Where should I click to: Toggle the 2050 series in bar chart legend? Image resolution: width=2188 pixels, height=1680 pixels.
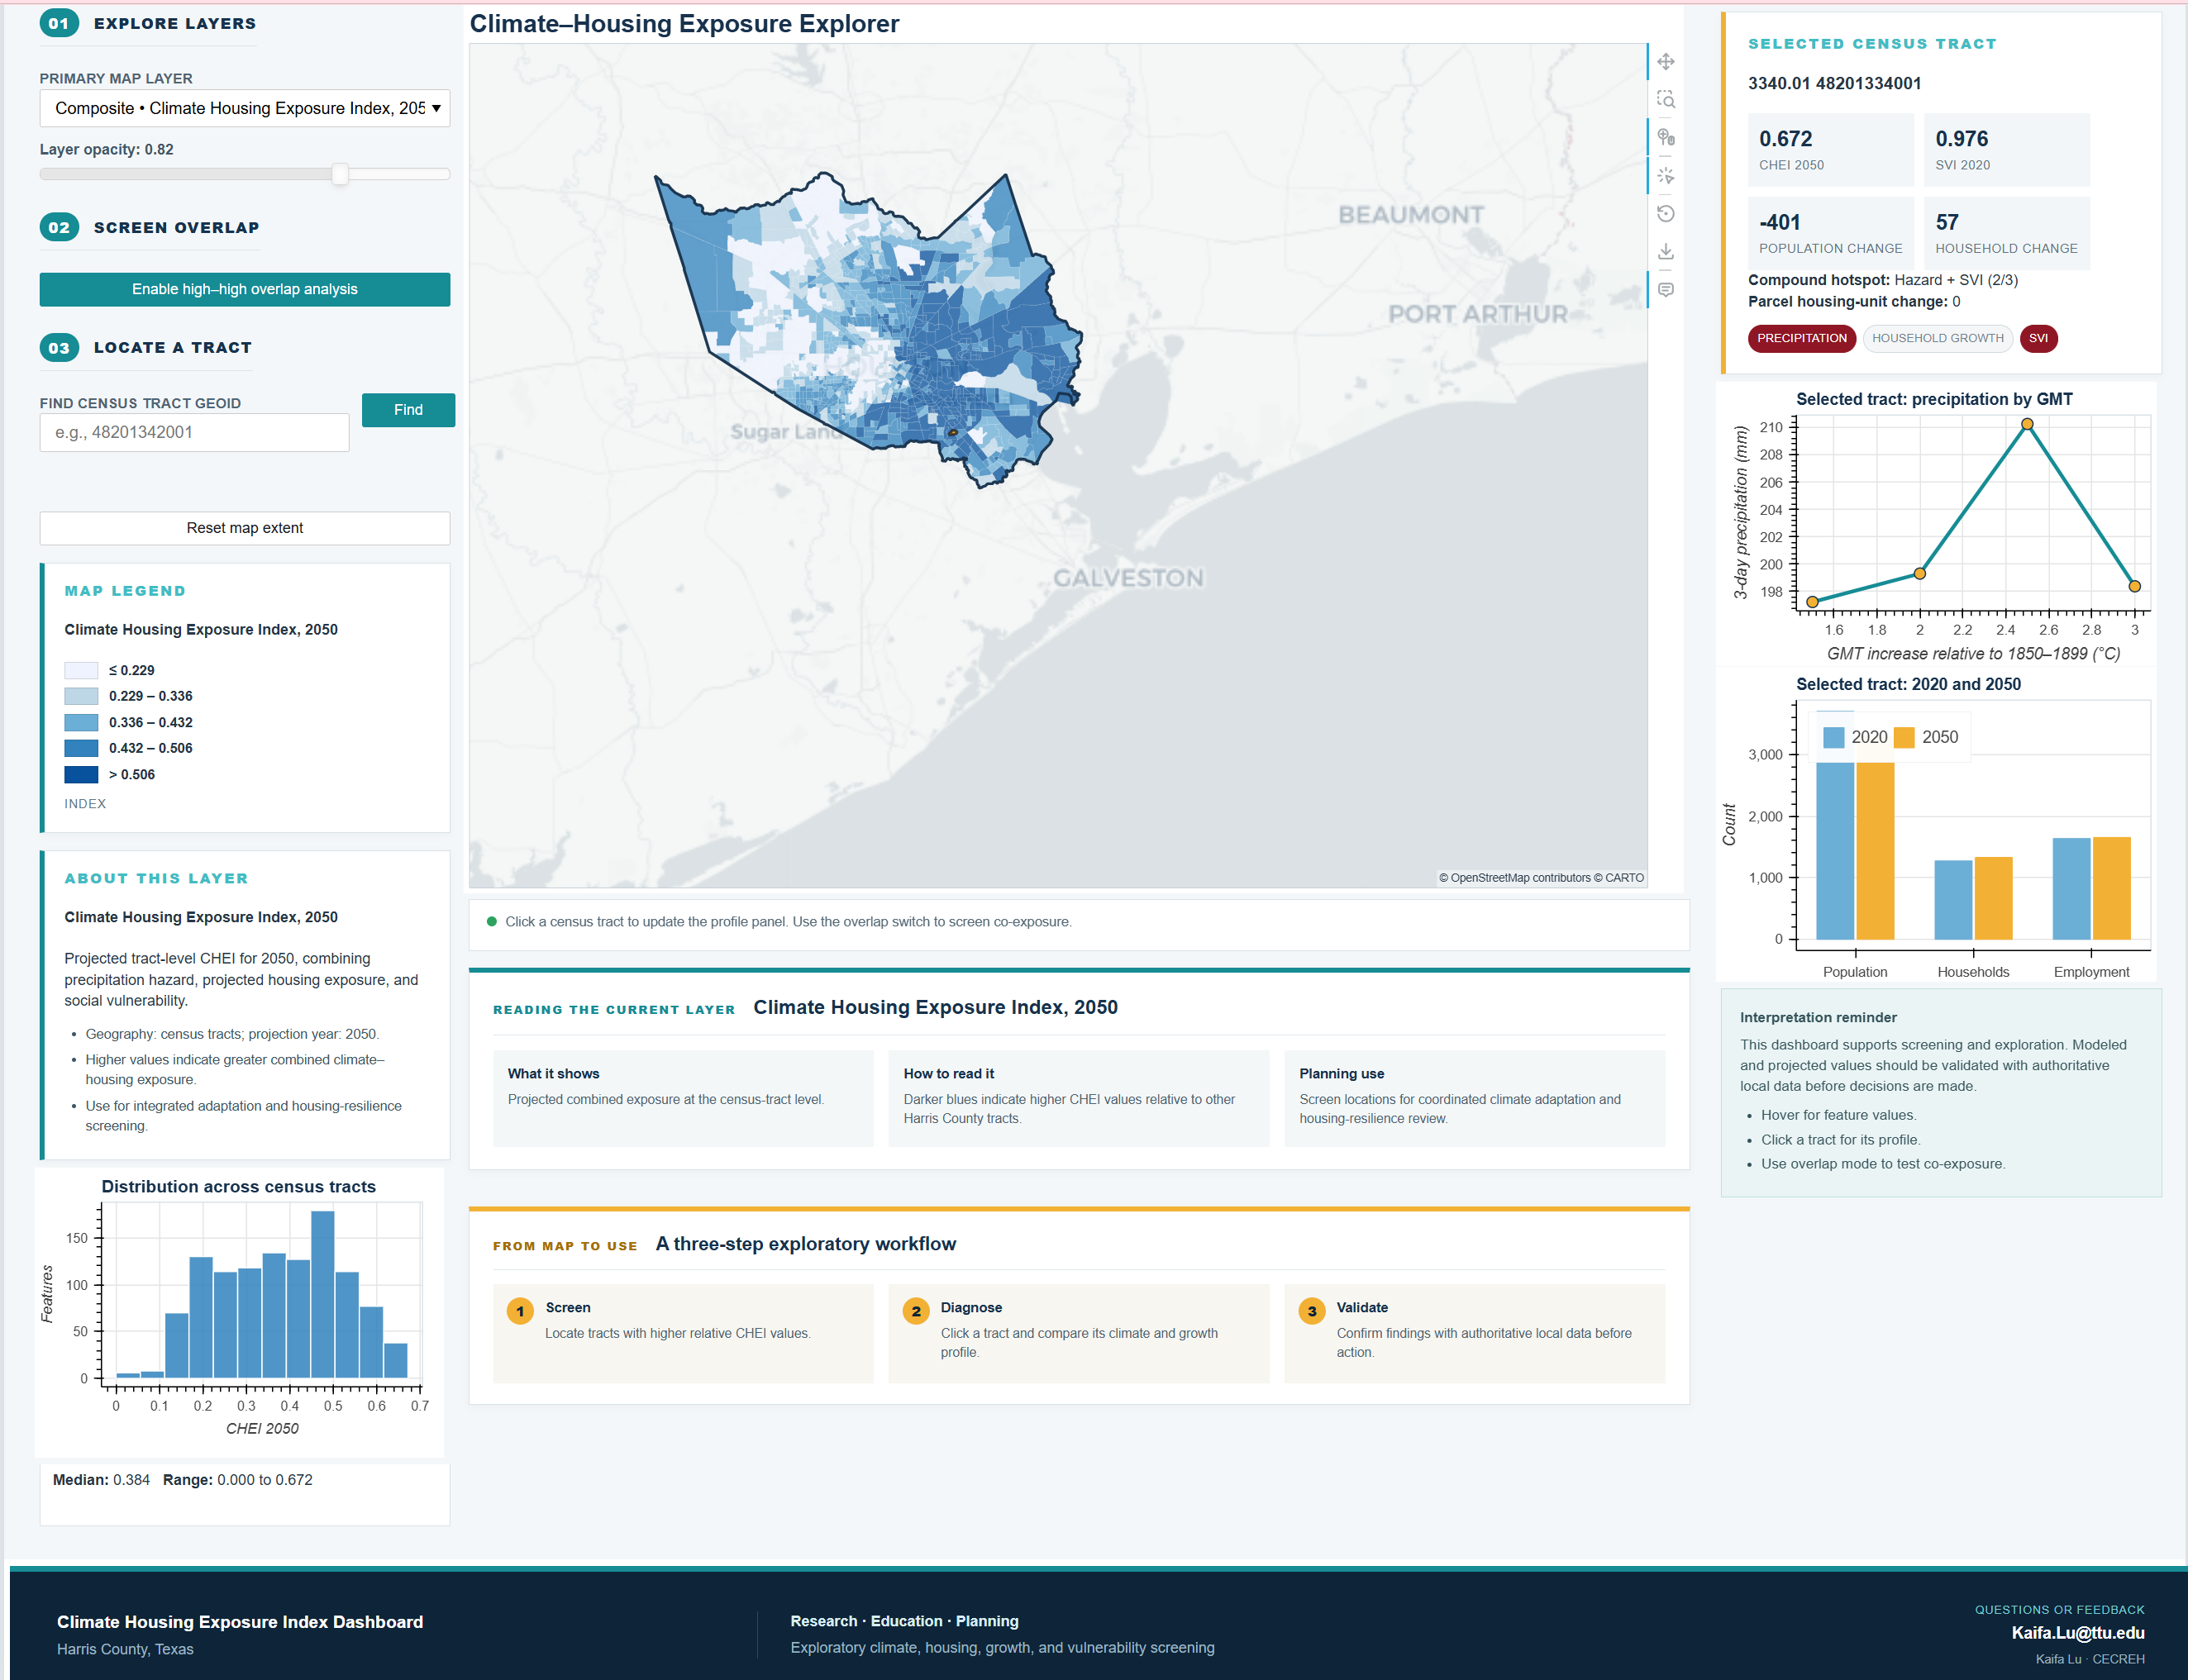pyautogui.click(x=1926, y=737)
